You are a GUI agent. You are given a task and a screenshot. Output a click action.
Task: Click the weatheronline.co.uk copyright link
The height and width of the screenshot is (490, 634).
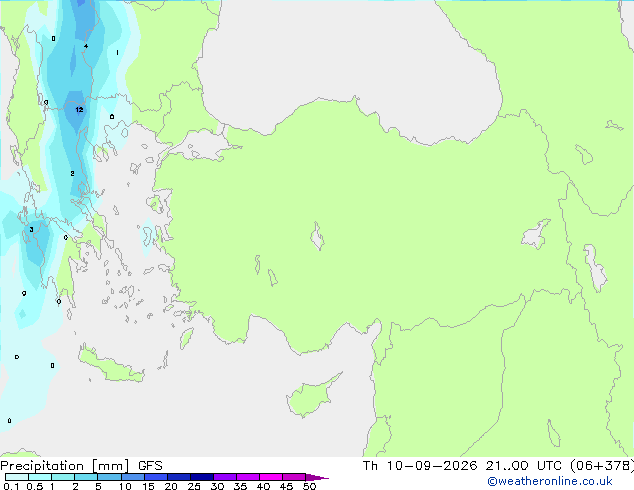[x=549, y=481]
